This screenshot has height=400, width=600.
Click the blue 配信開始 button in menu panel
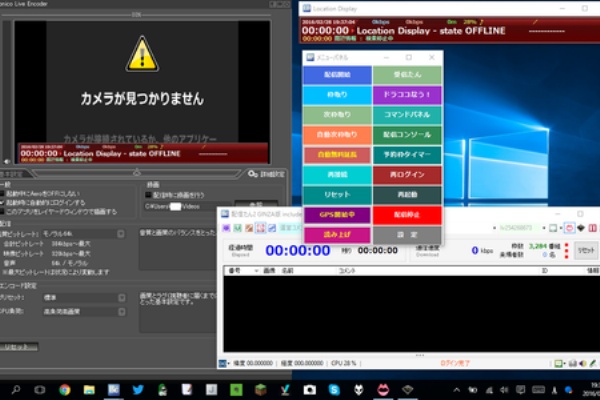tap(337, 75)
